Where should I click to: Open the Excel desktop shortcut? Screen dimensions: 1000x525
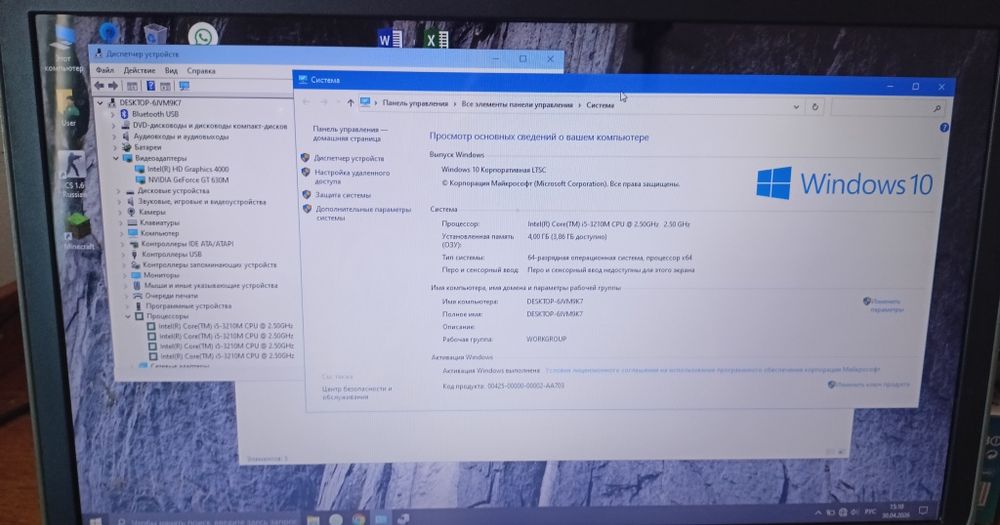[437, 40]
